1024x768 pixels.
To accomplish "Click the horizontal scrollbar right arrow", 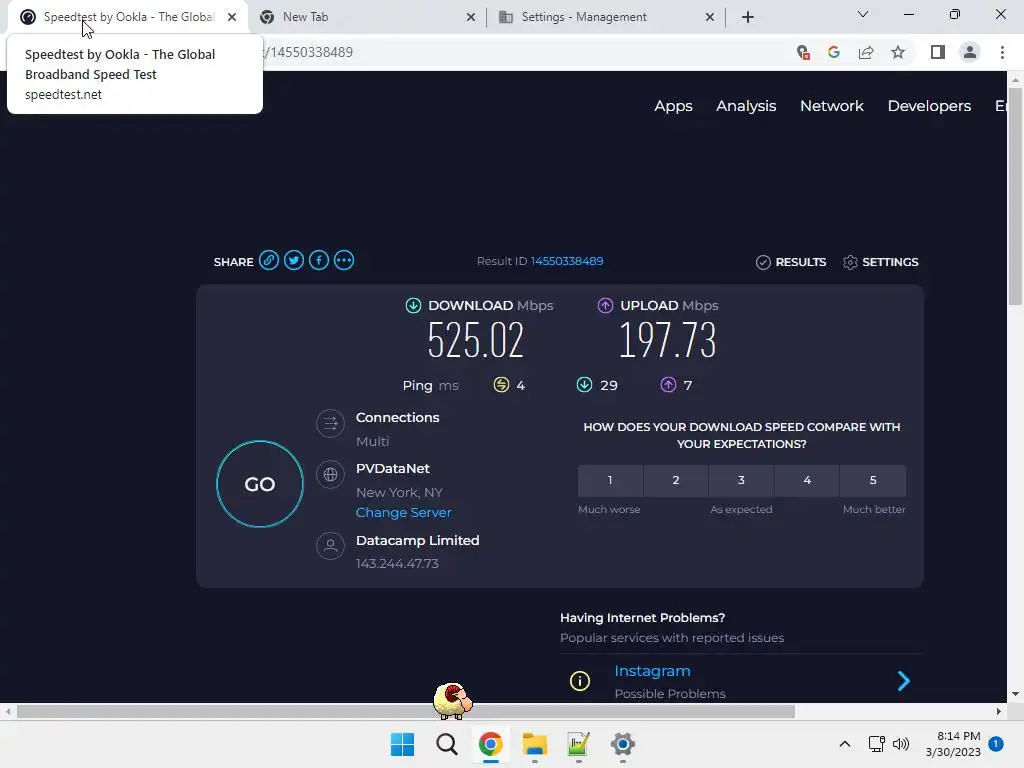I will 999,711.
